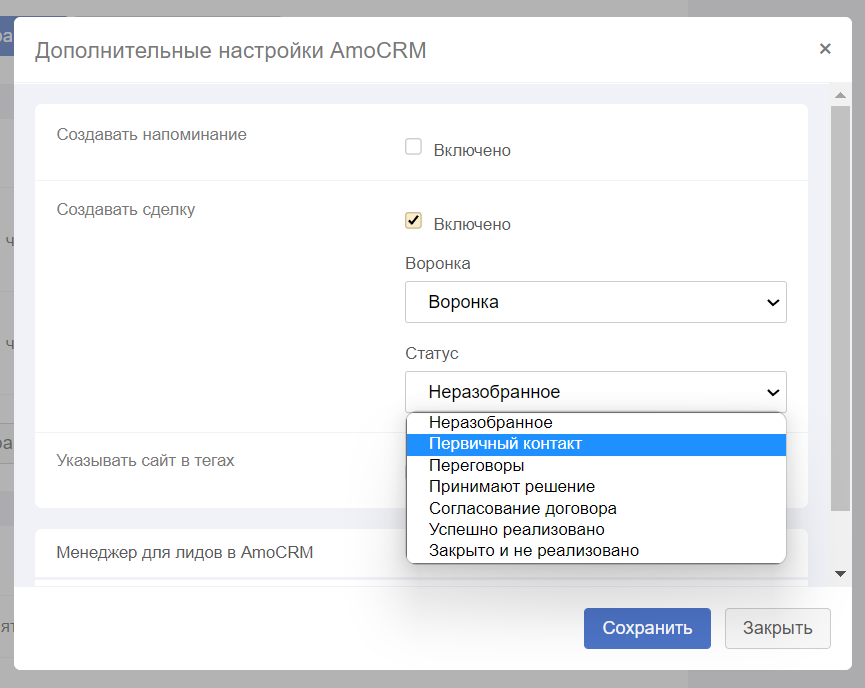This screenshot has height=688, width=865.
Task: Click the Включено label next to reminder checkbox
Action: coord(472,151)
